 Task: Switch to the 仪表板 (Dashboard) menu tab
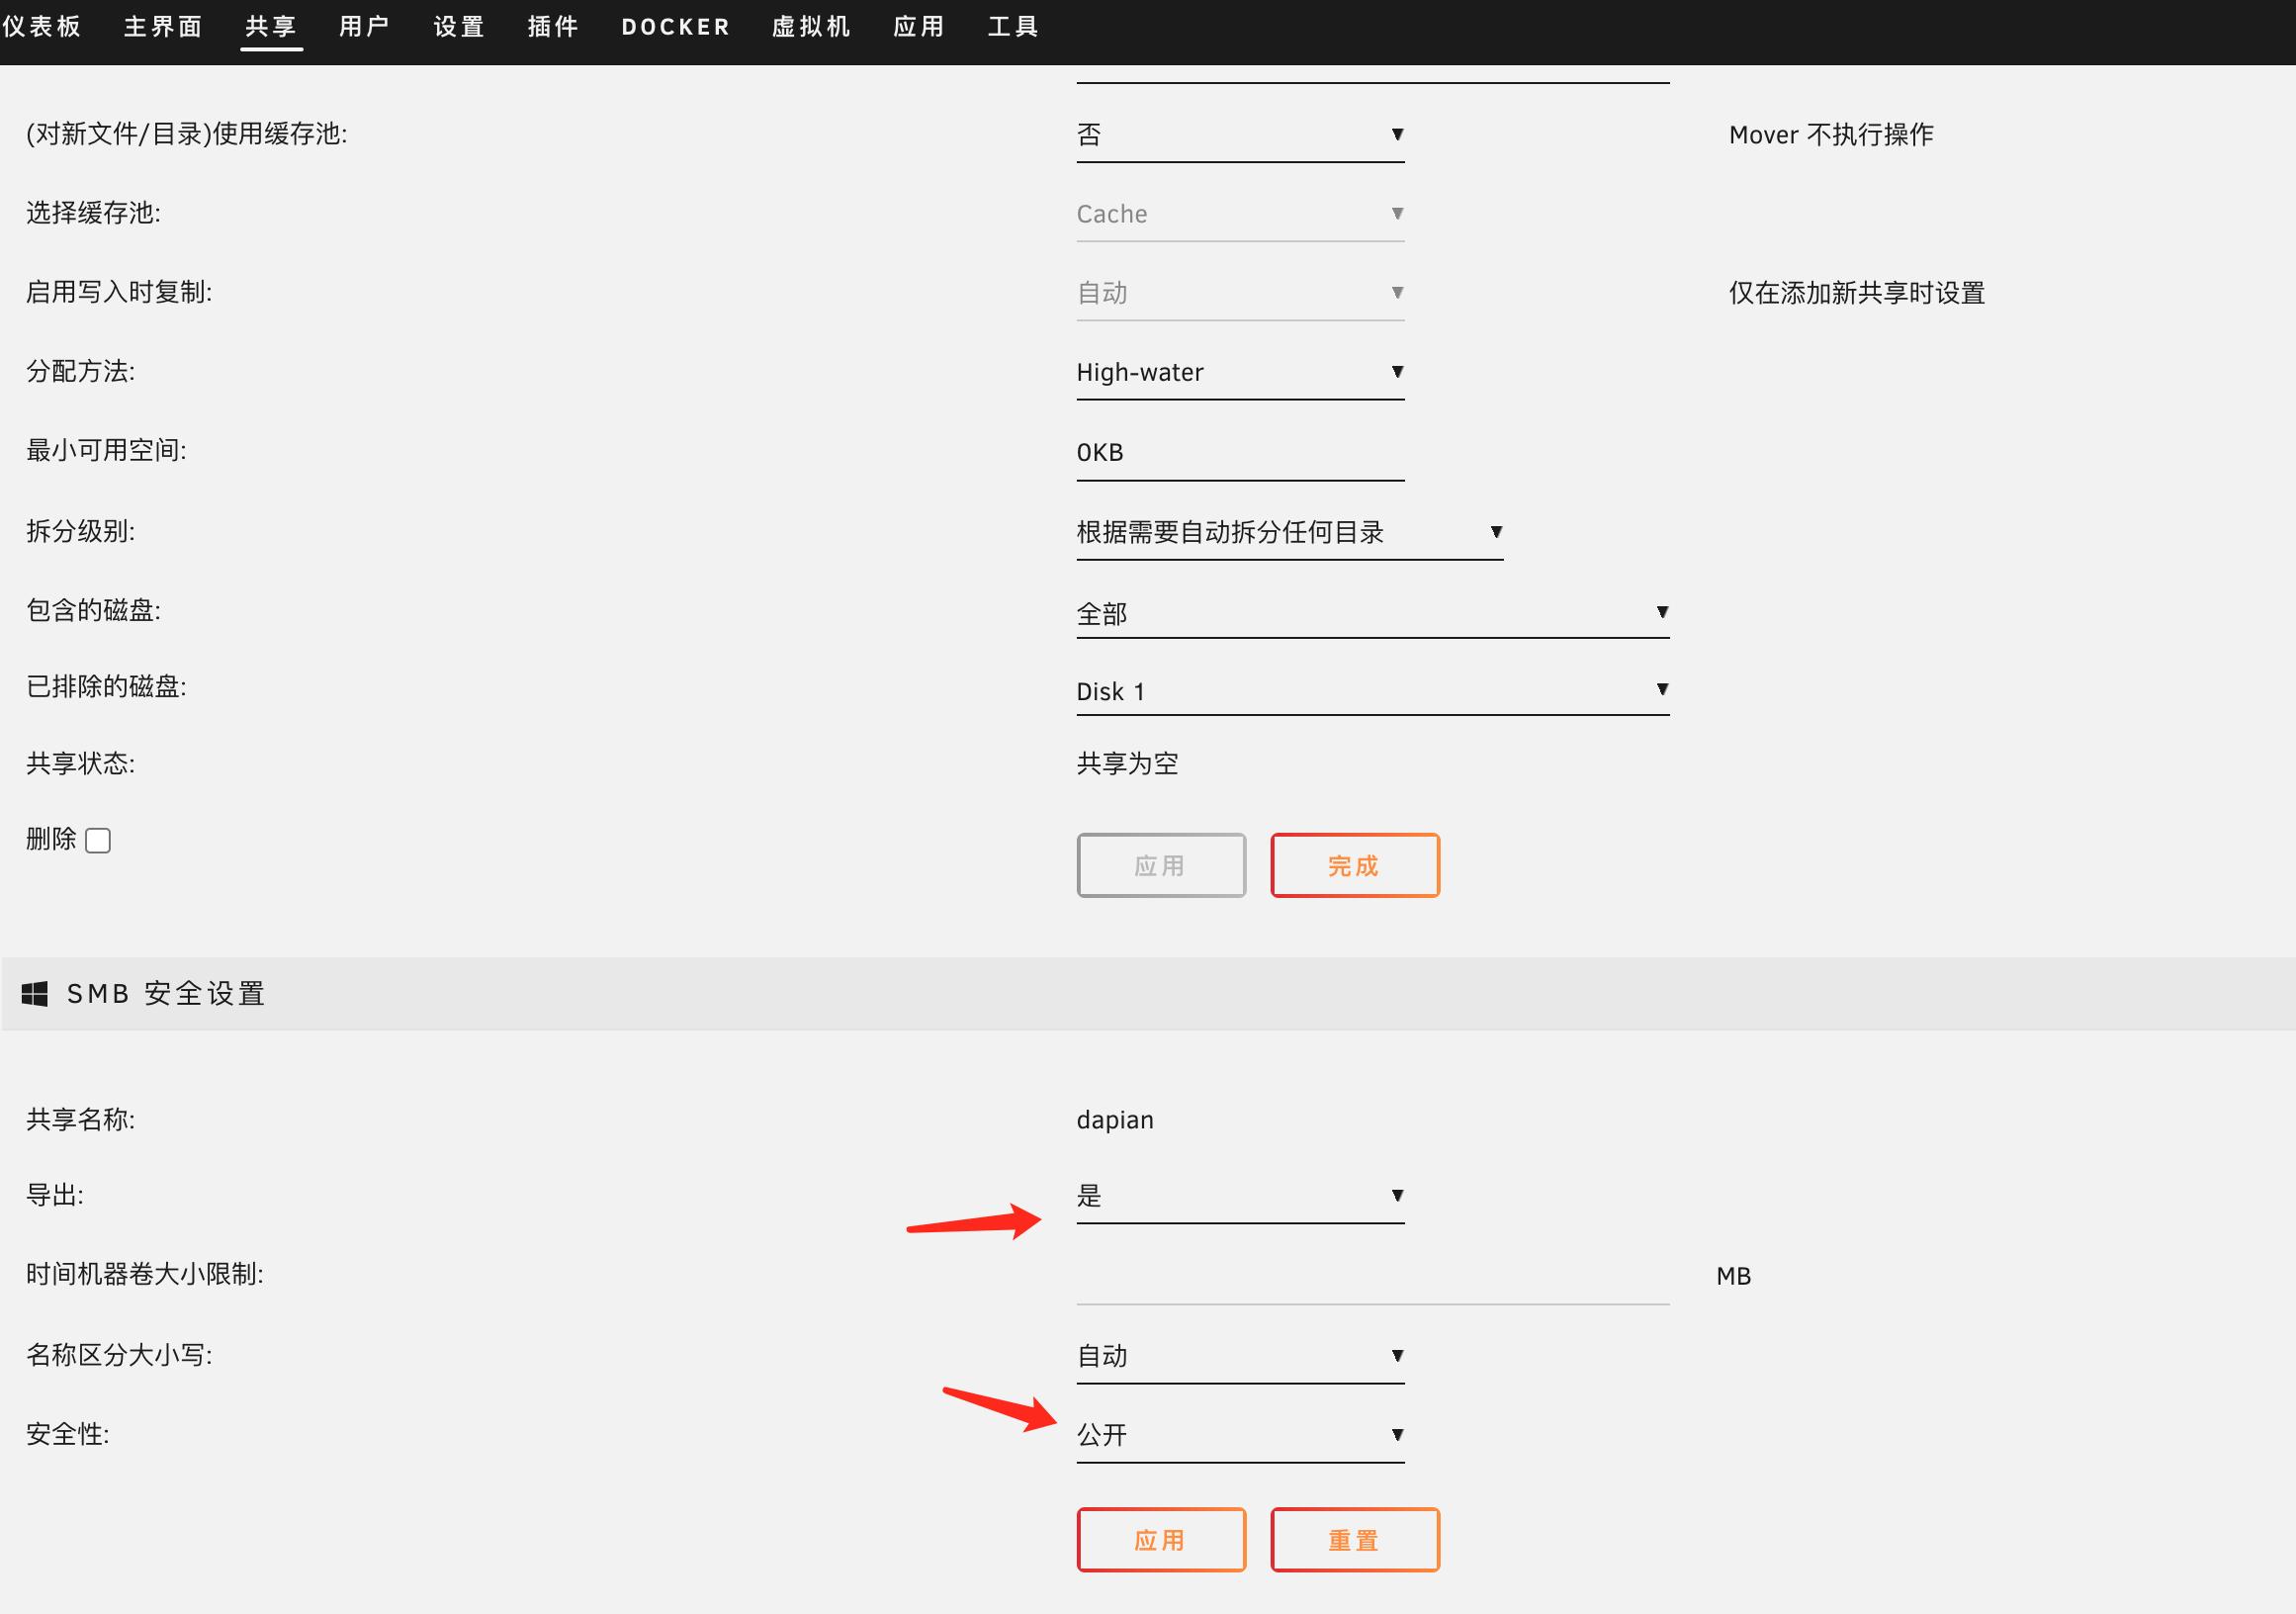point(42,27)
